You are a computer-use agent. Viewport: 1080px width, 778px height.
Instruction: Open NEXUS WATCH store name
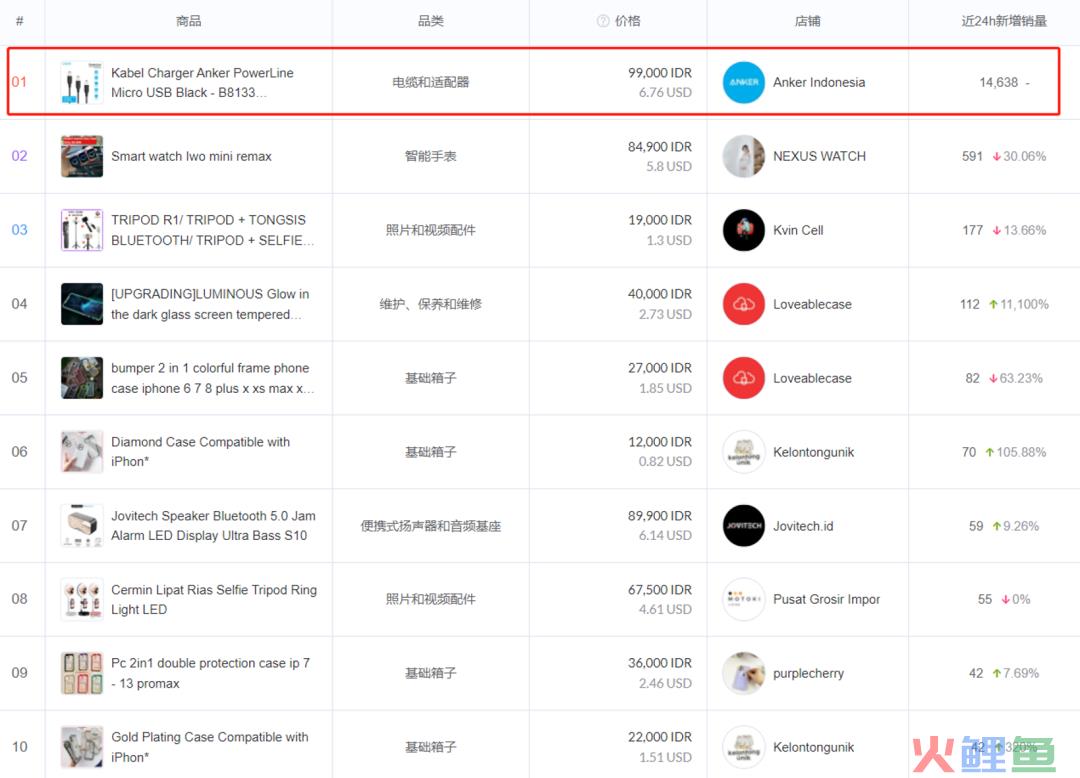click(x=819, y=156)
